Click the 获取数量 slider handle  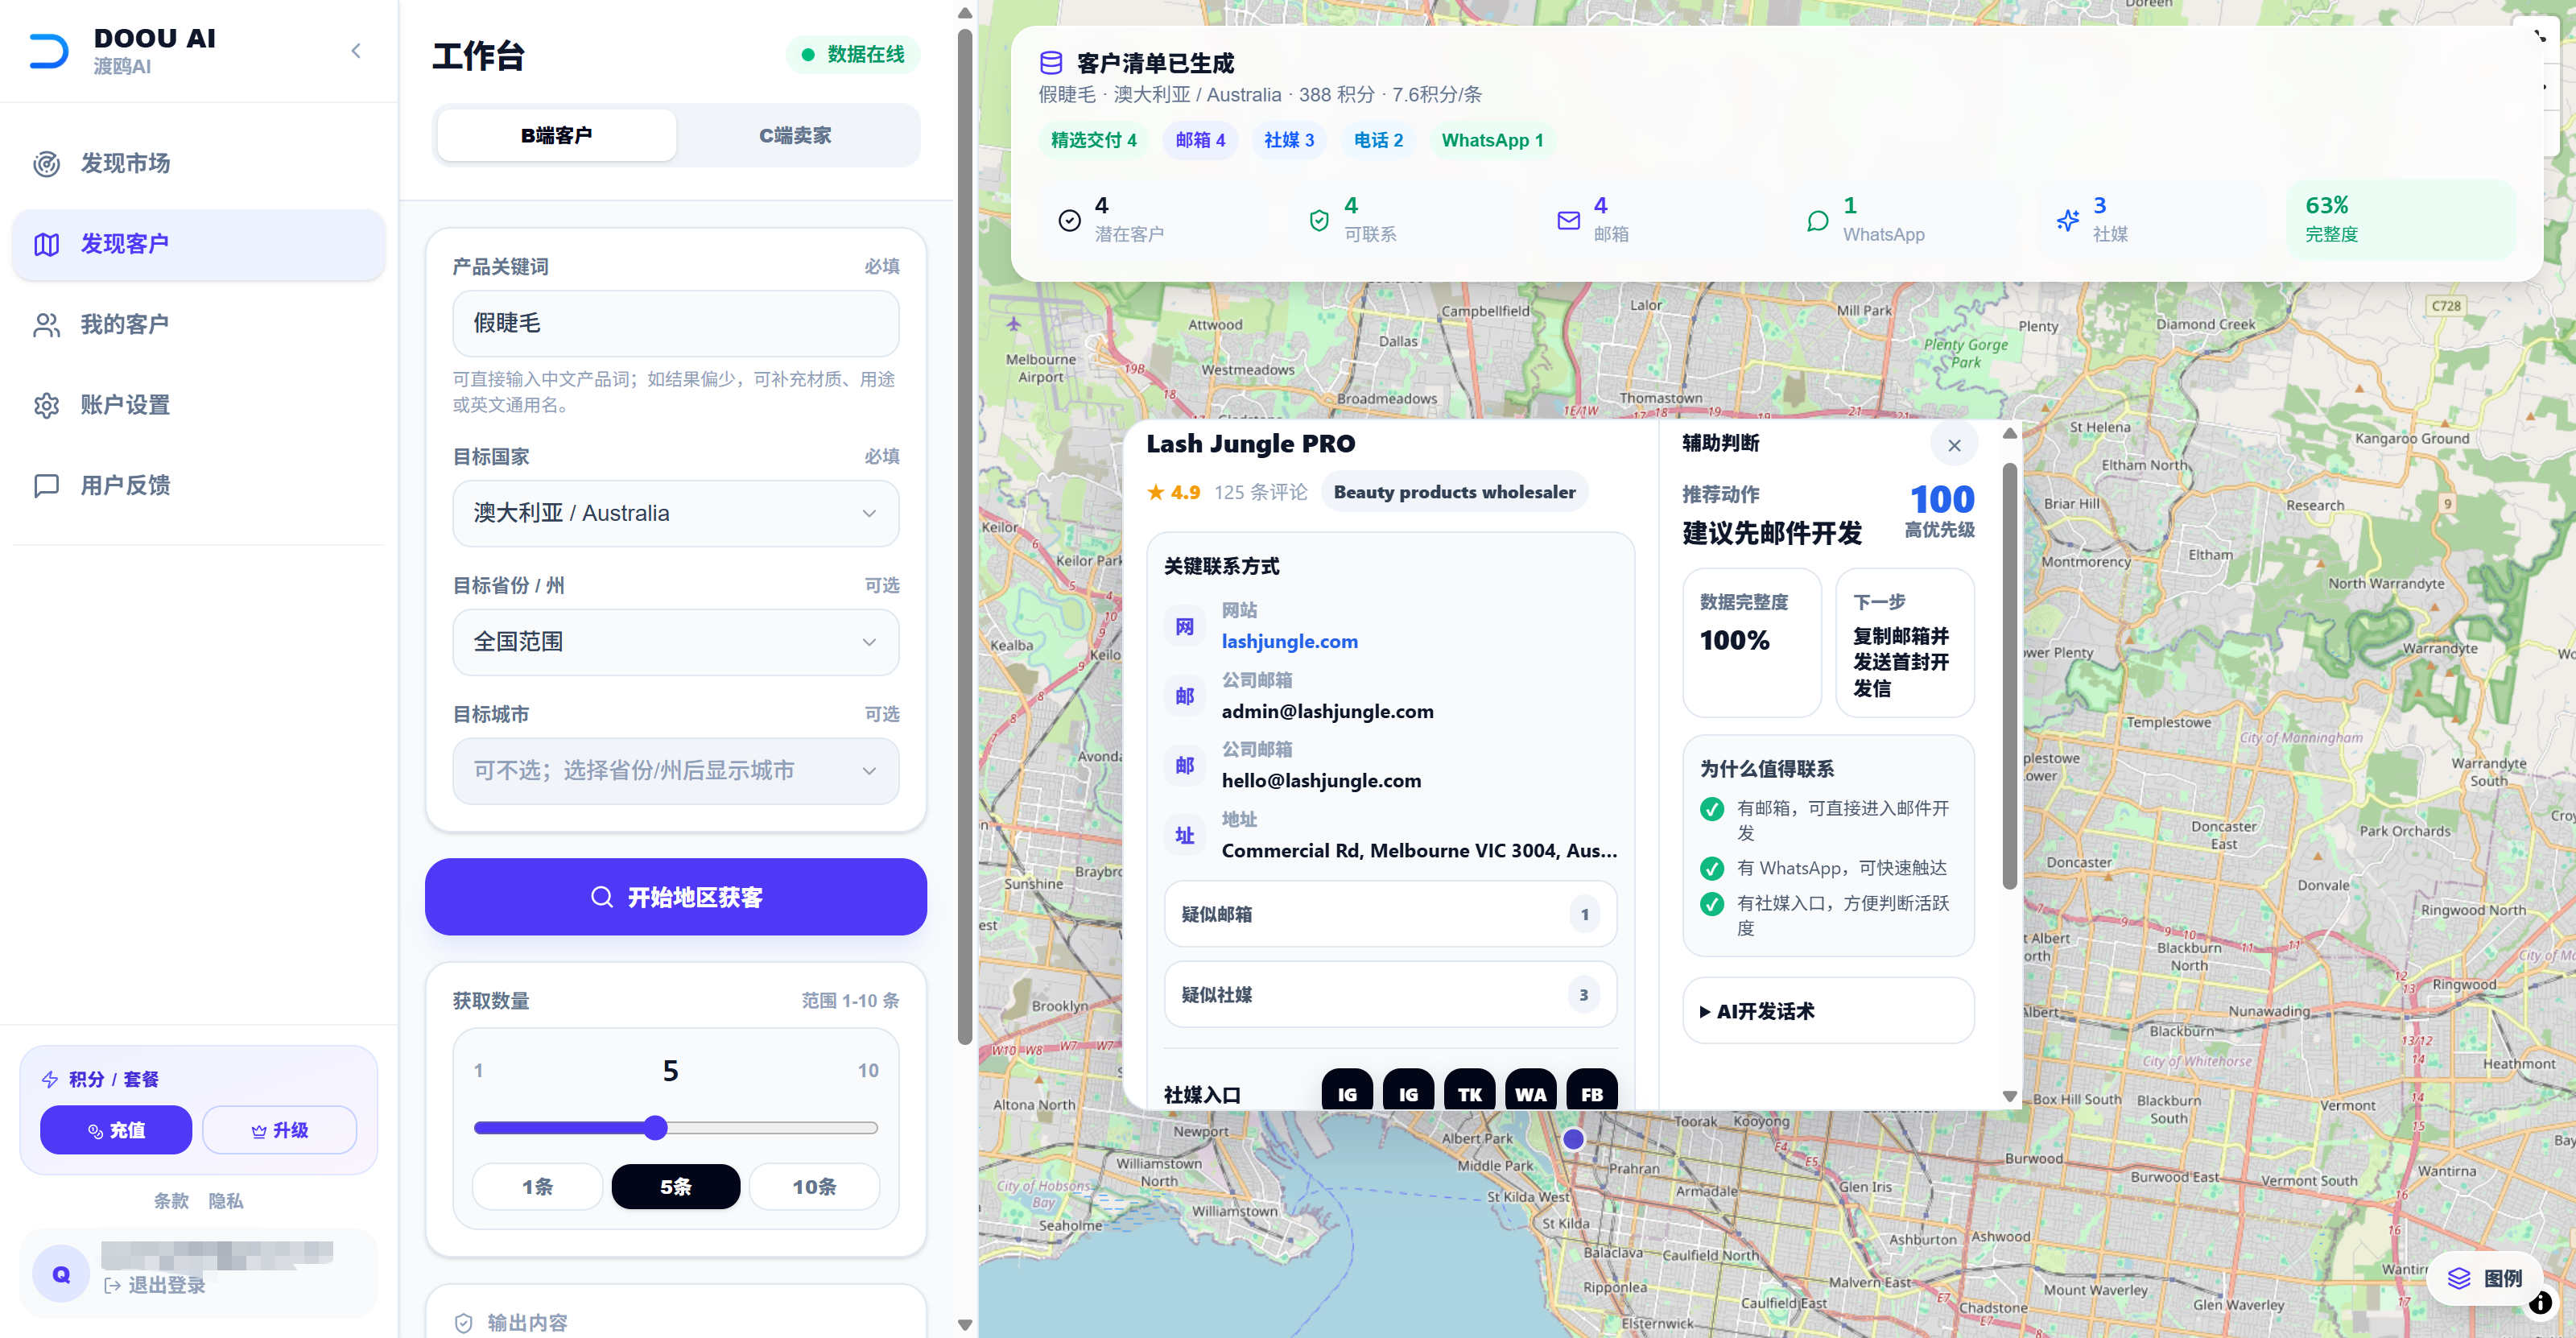pyautogui.click(x=655, y=1128)
